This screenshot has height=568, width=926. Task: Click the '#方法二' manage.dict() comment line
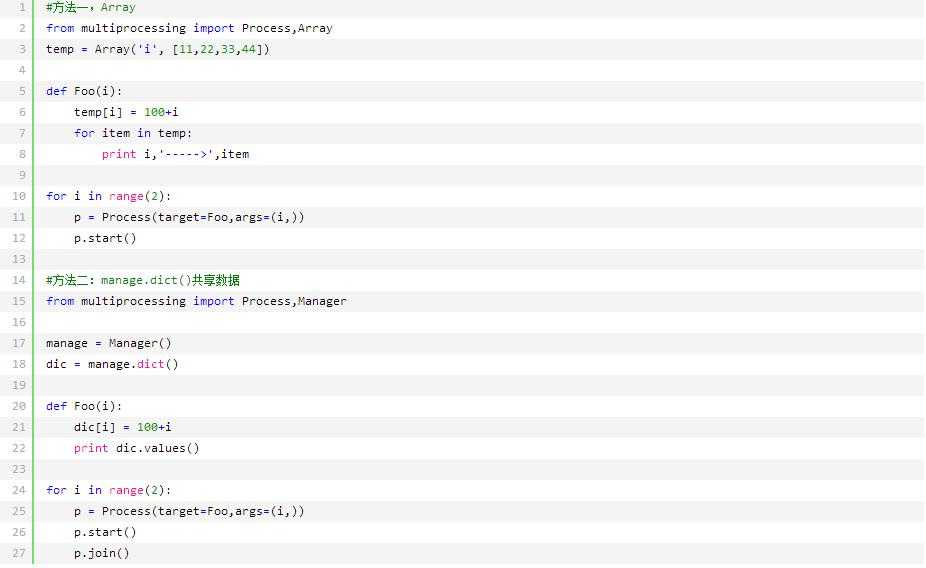pyautogui.click(x=142, y=280)
